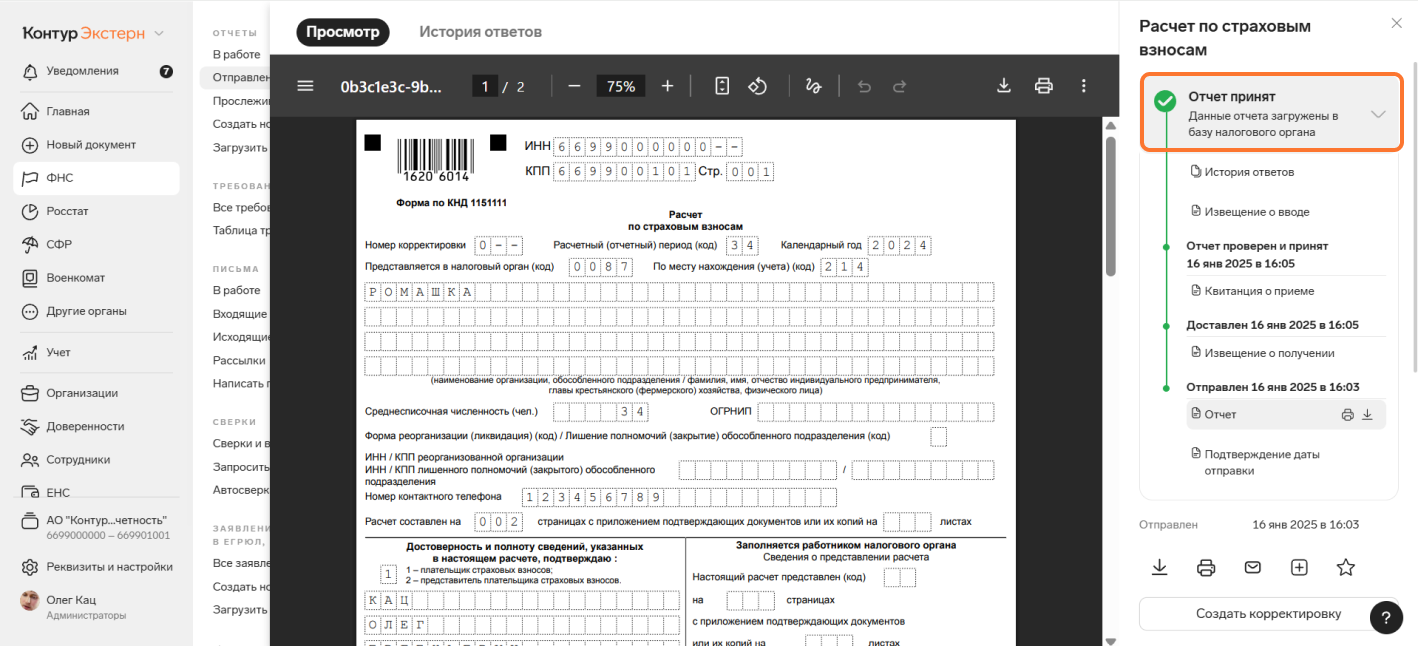Zoom out with the minus icon
This screenshot has height=646, width=1418.
574,86
